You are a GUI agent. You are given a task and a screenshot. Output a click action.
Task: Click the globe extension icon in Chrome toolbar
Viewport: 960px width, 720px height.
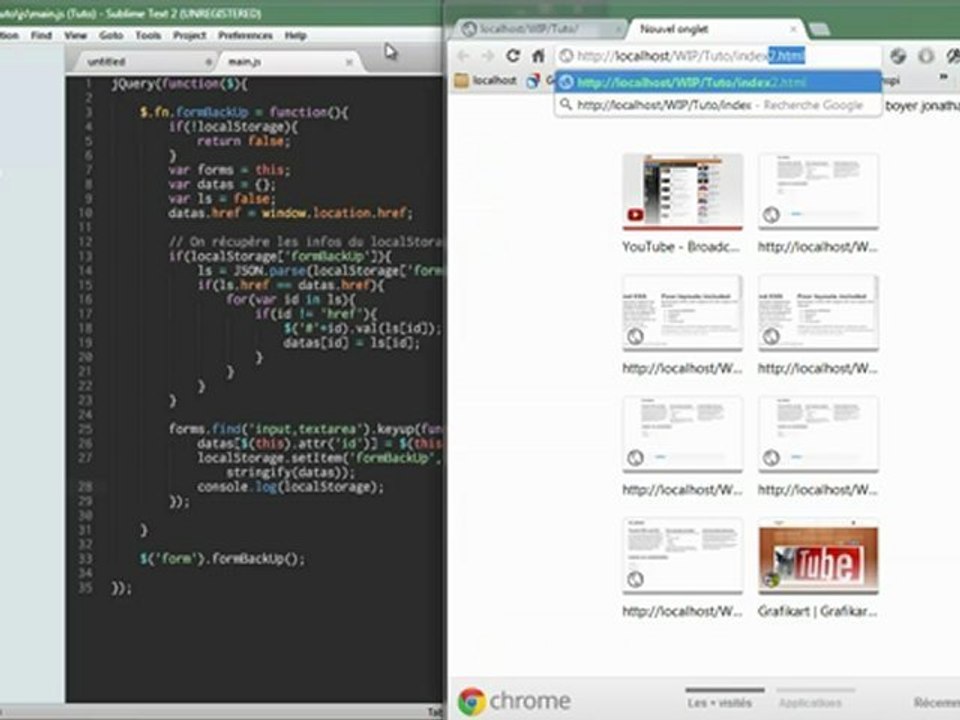pos(898,56)
